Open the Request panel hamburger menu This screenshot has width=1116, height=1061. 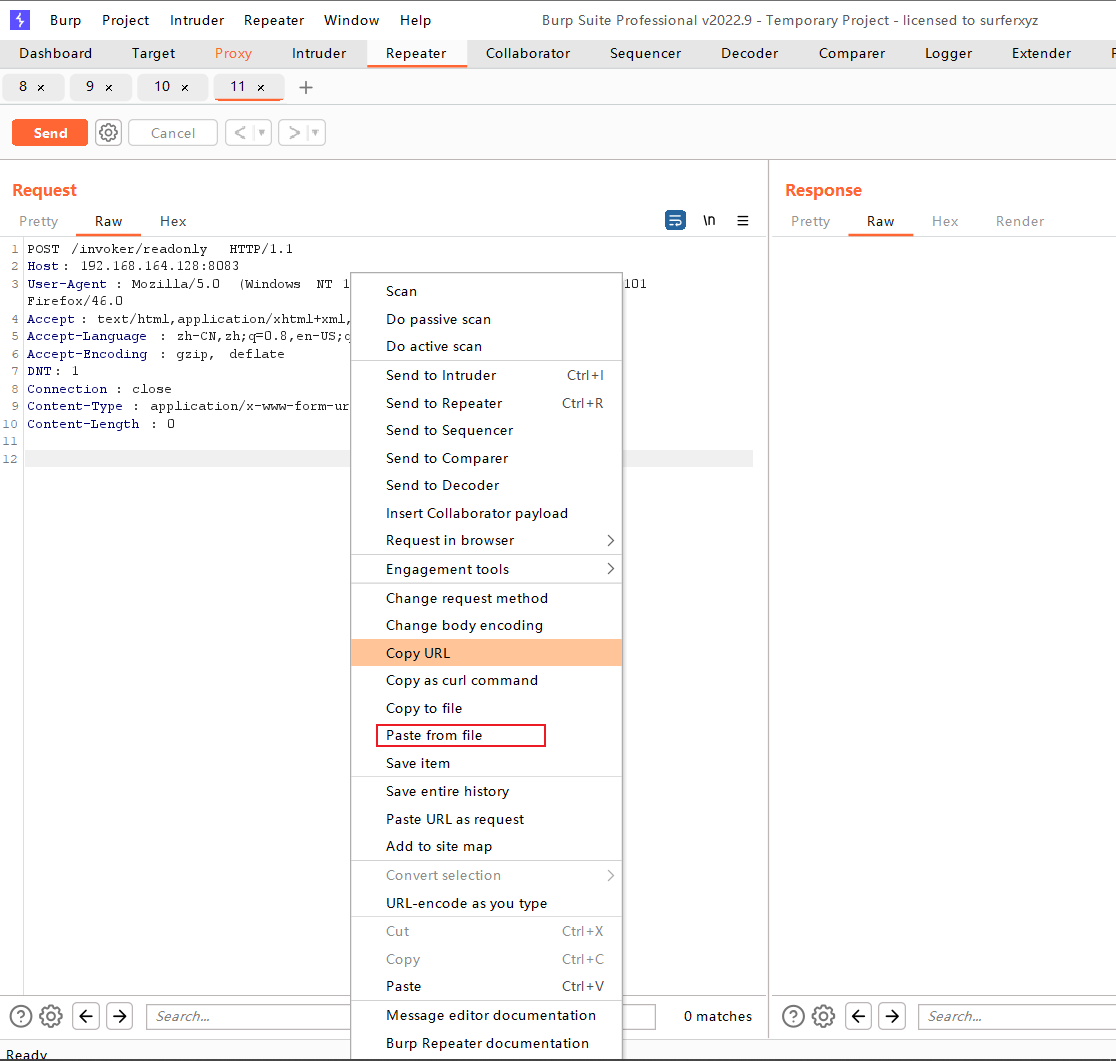pyautogui.click(x=743, y=221)
